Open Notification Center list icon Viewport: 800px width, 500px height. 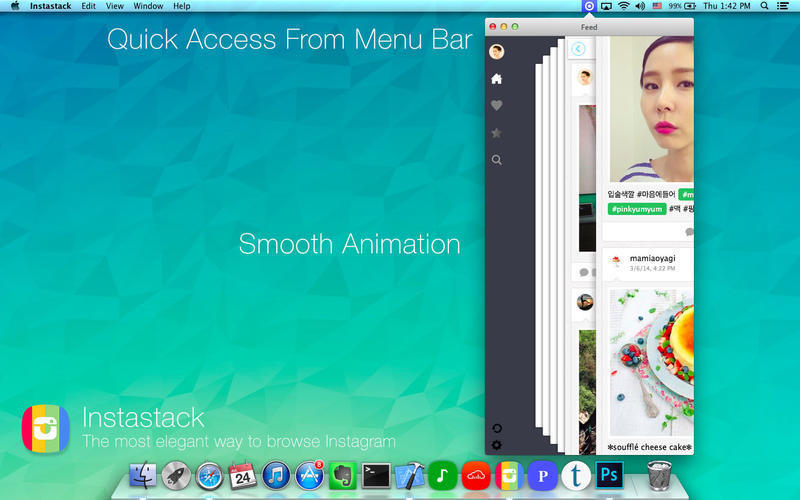(783, 6)
